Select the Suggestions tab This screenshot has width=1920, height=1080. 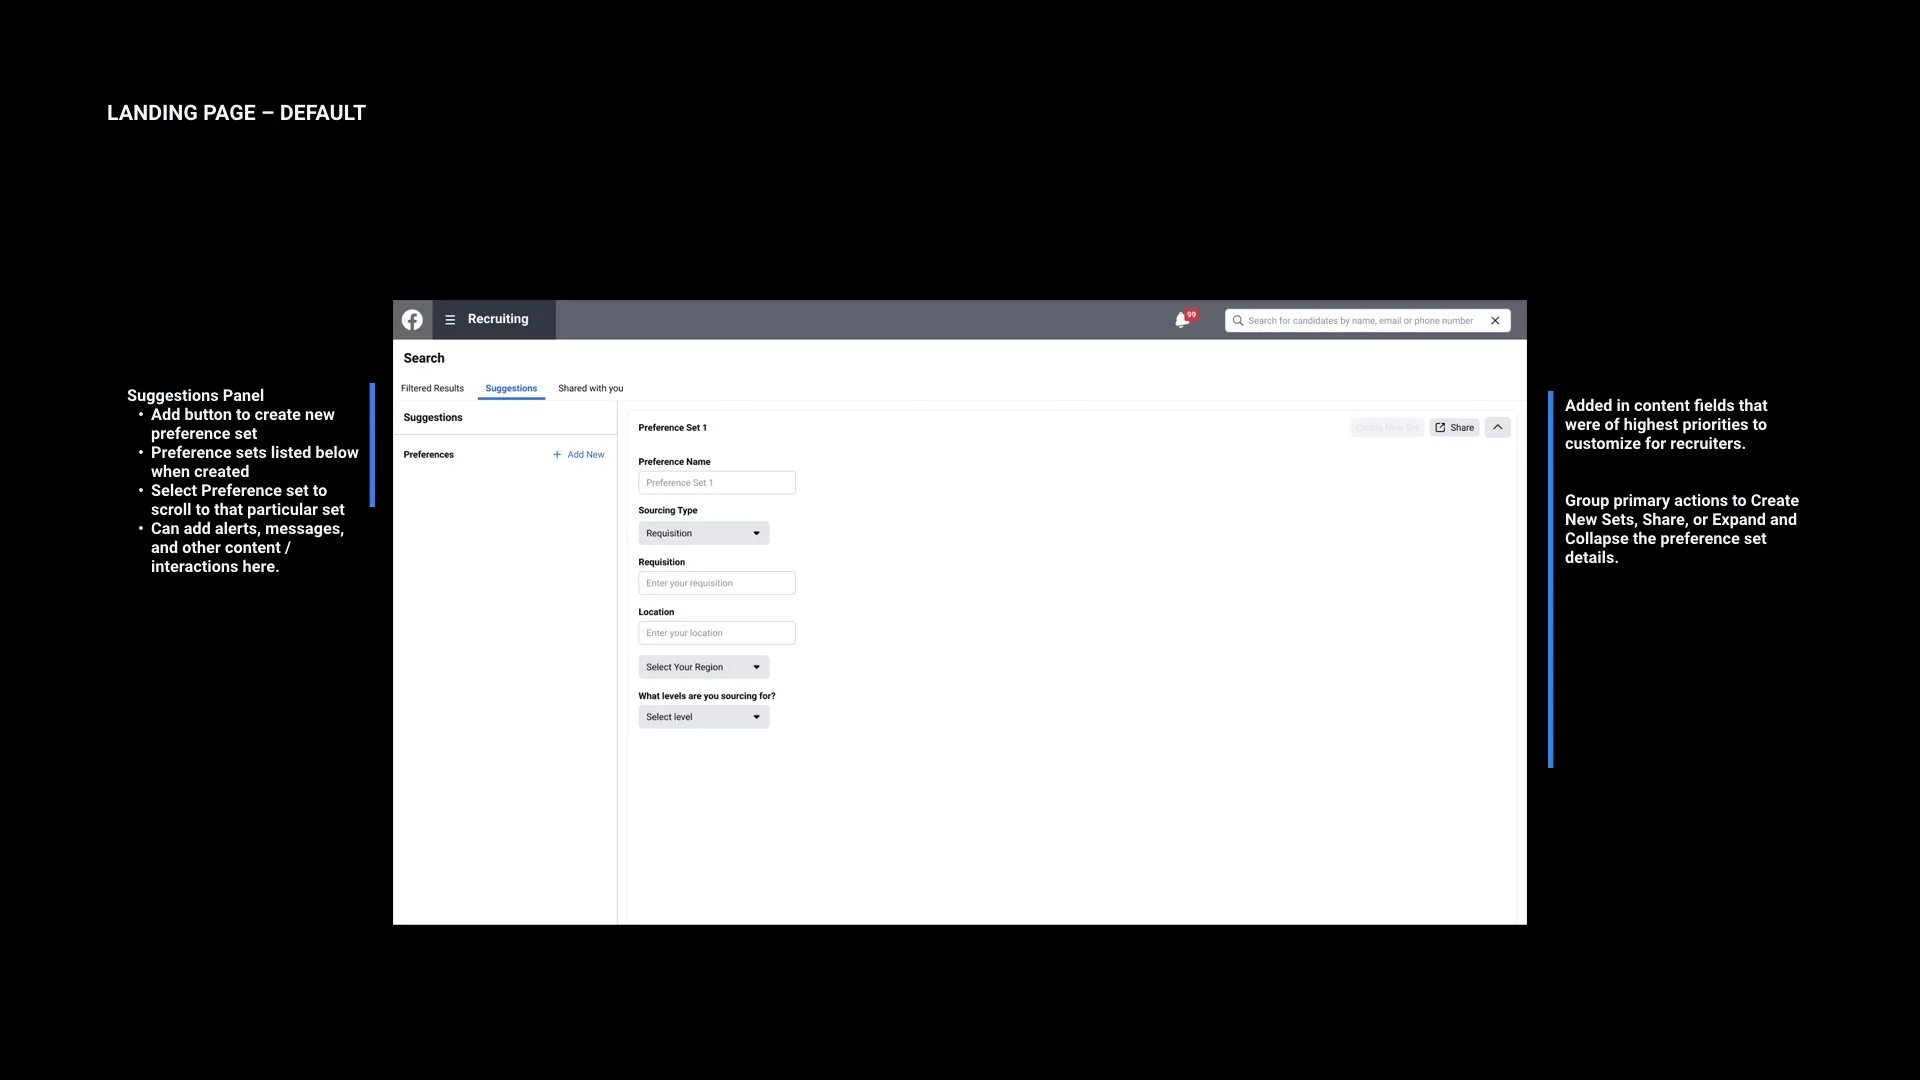click(511, 388)
